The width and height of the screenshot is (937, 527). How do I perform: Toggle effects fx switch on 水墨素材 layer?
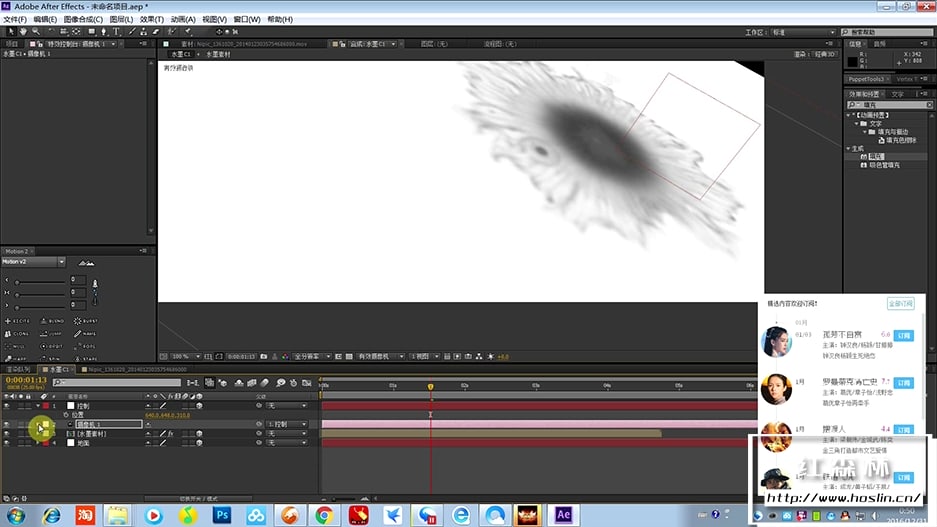[x=170, y=434]
